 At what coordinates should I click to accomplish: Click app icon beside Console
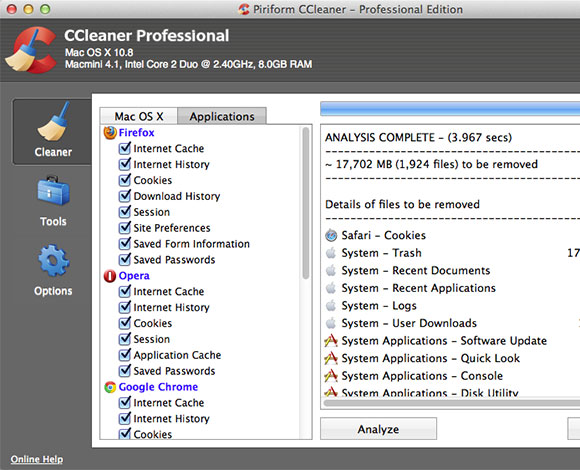click(331, 376)
